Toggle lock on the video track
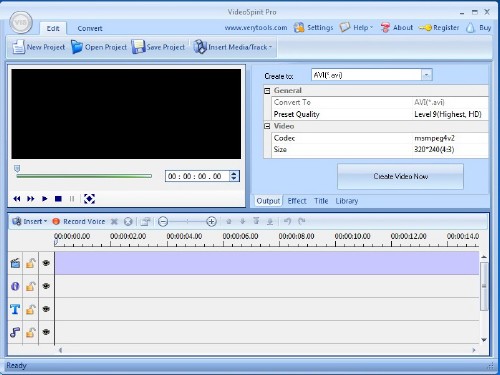The height and width of the screenshot is (375, 500). point(31,263)
